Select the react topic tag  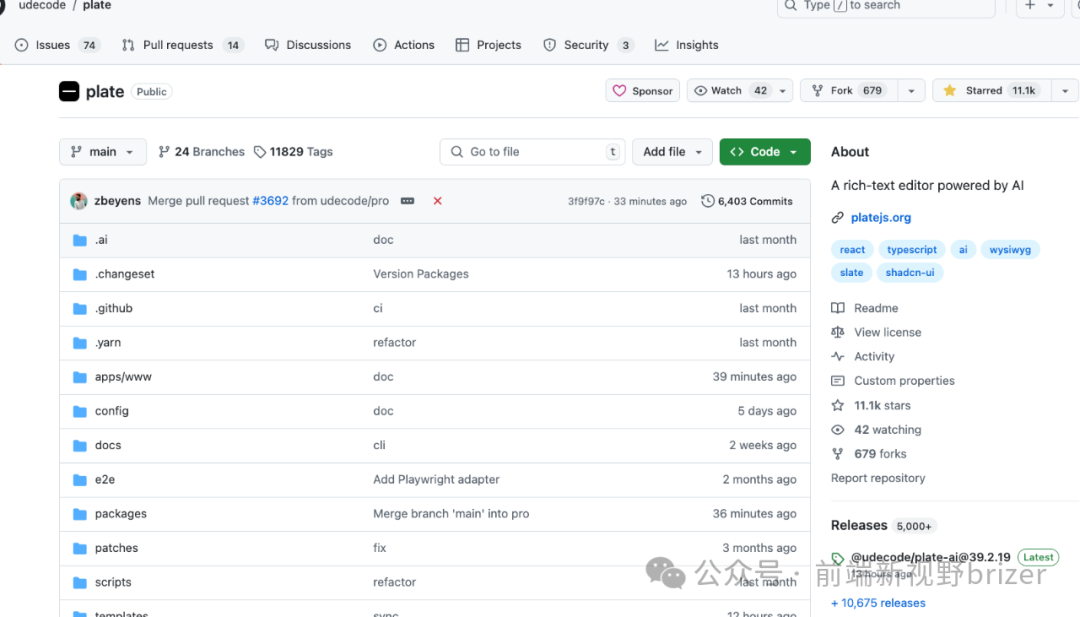(852, 250)
